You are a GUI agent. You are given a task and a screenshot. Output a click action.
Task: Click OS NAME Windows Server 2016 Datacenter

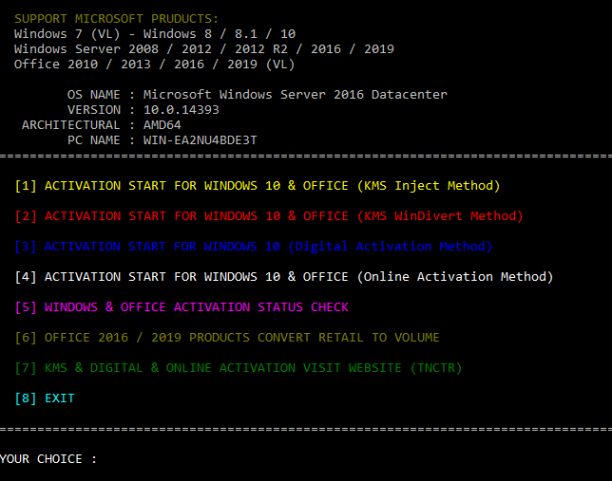click(x=257, y=94)
